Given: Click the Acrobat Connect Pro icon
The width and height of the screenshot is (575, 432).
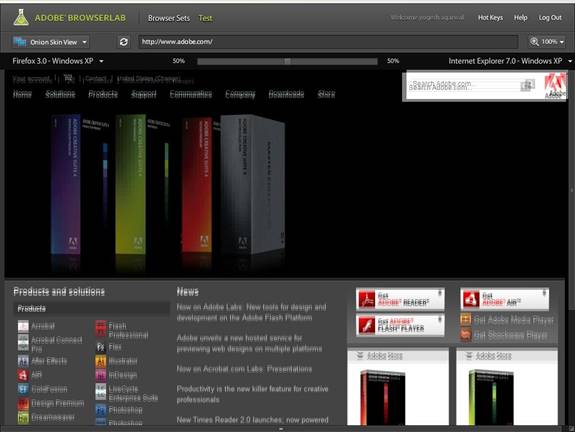Looking at the screenshot, I should pyautogui.click(x=23, y=342).
